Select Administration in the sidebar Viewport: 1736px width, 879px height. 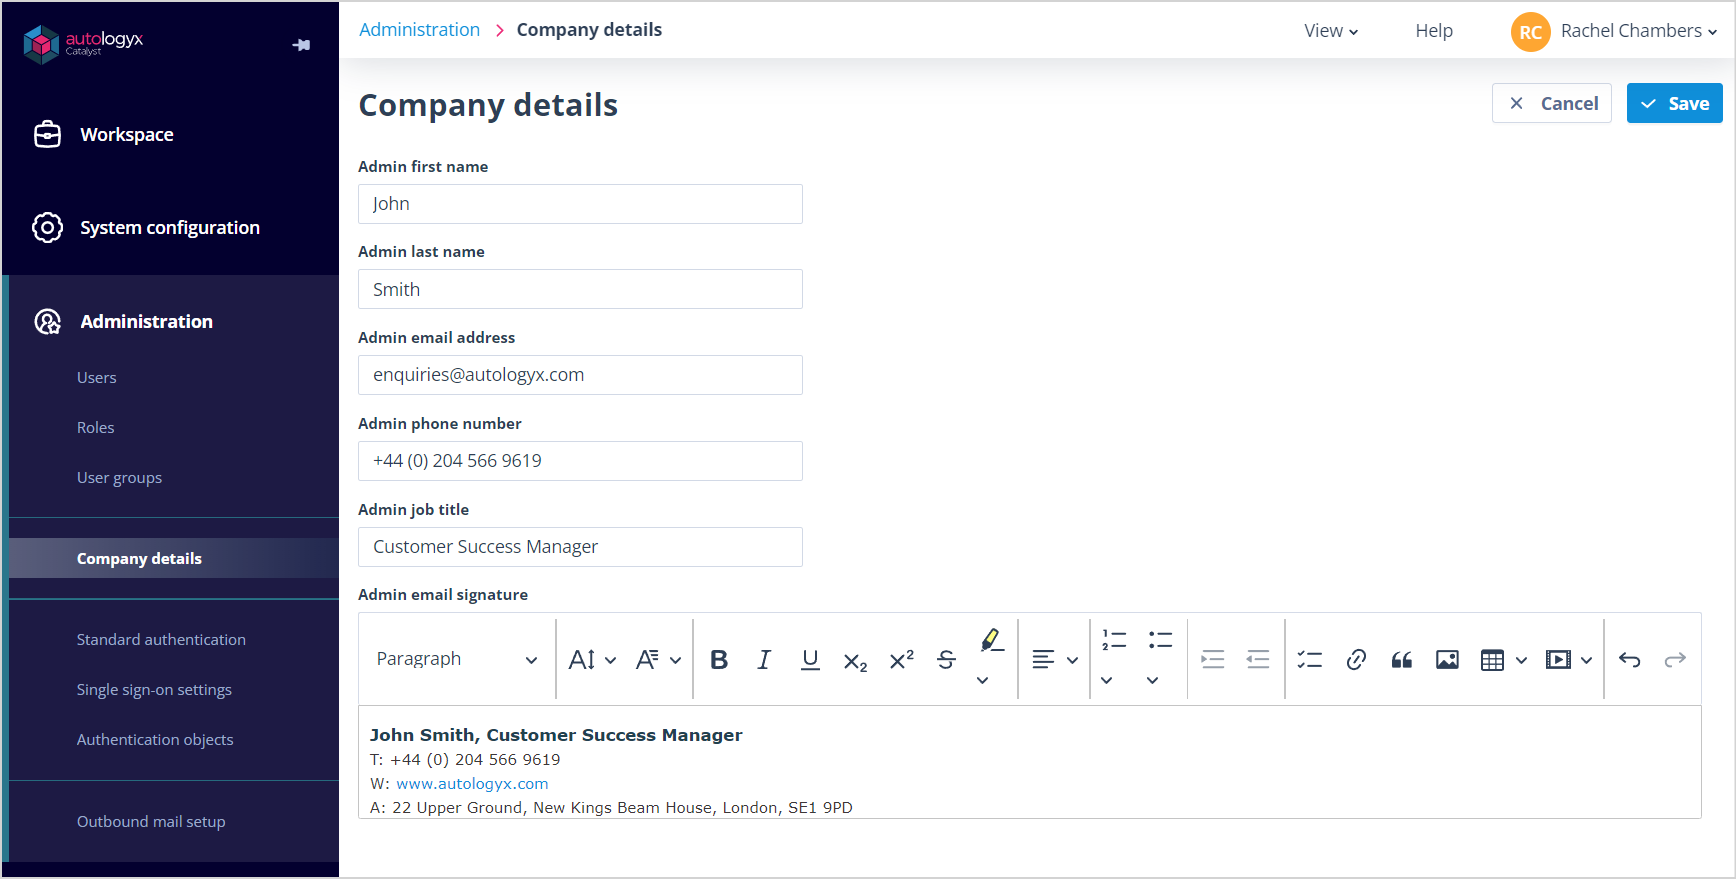click(x=146, y=321)
